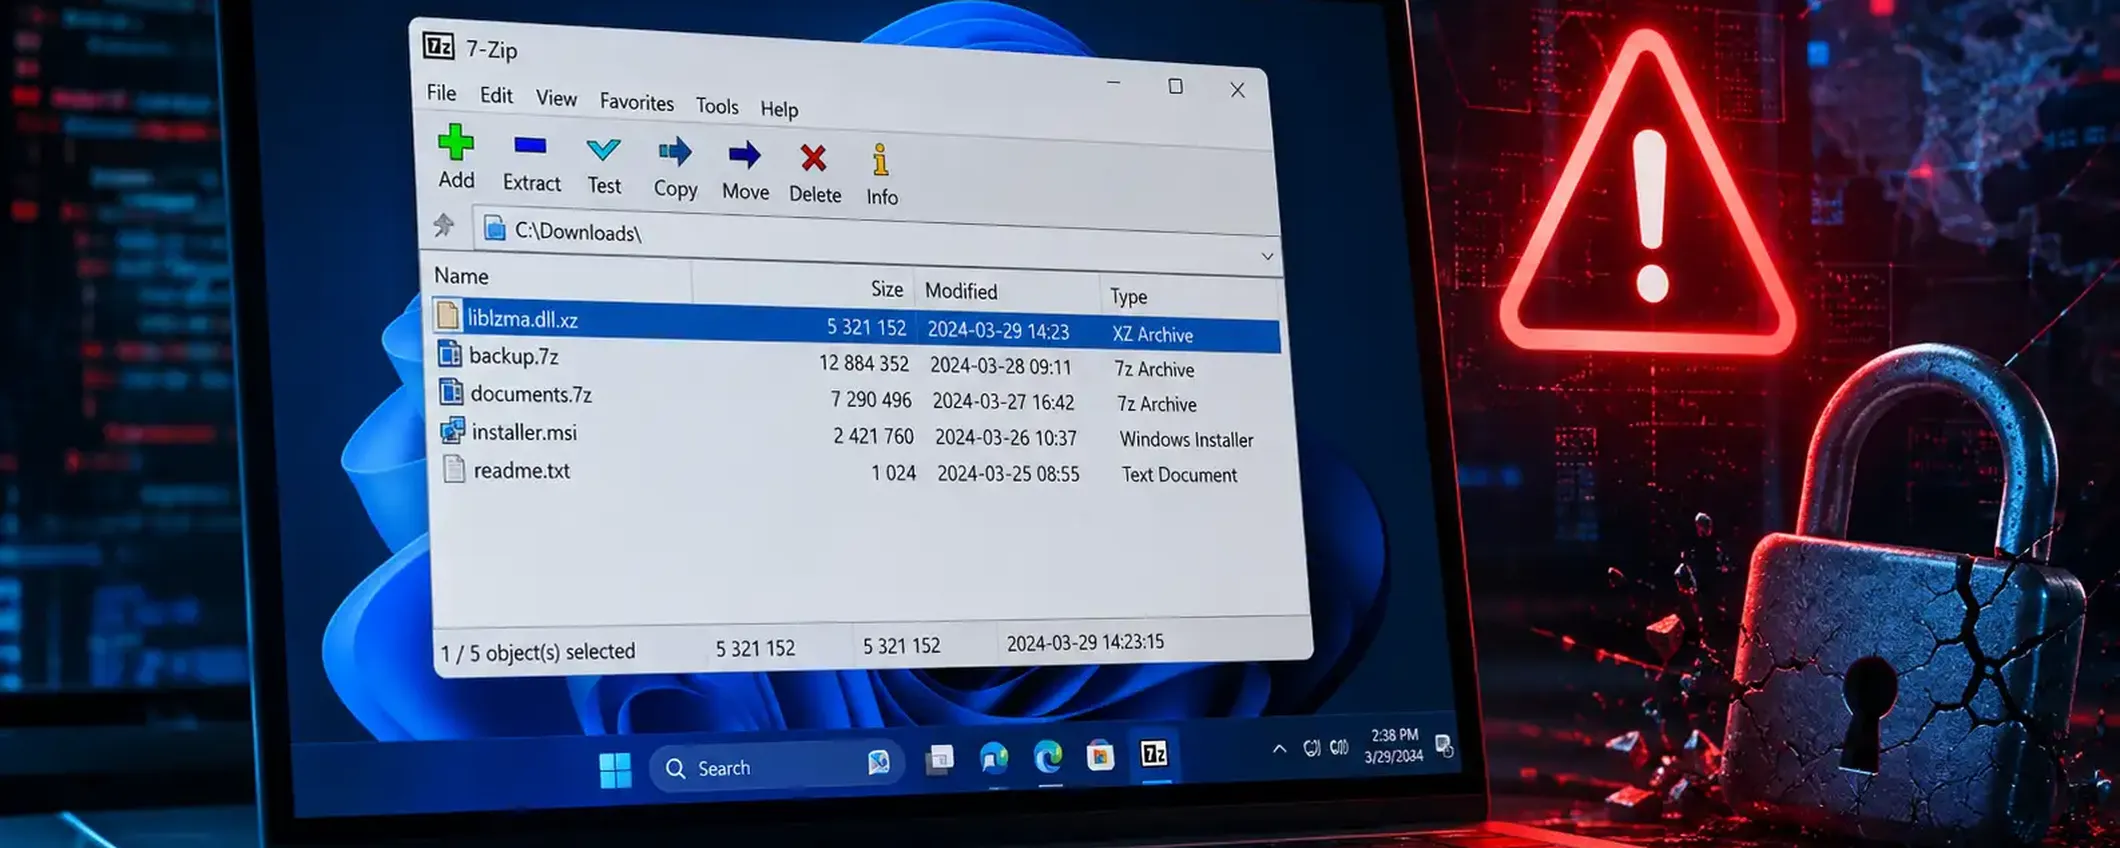Image resolution: width=2120 pixels, height=848 pixels.
Task: Click modified date 2024-03-25 08:55
Action: [x=1008, y=474]
